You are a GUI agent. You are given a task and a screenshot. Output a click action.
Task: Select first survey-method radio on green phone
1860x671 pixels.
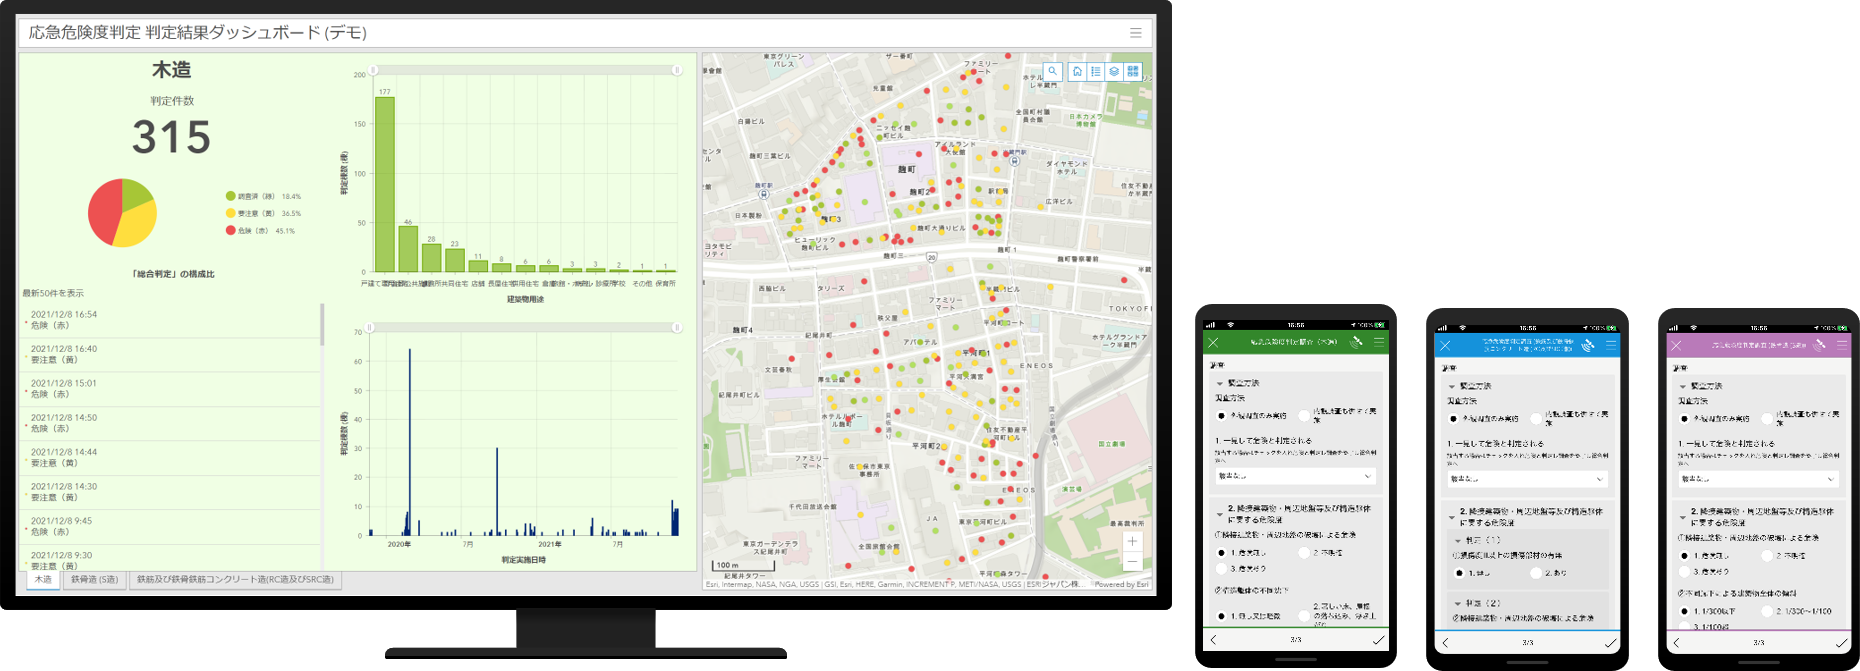1222,416
